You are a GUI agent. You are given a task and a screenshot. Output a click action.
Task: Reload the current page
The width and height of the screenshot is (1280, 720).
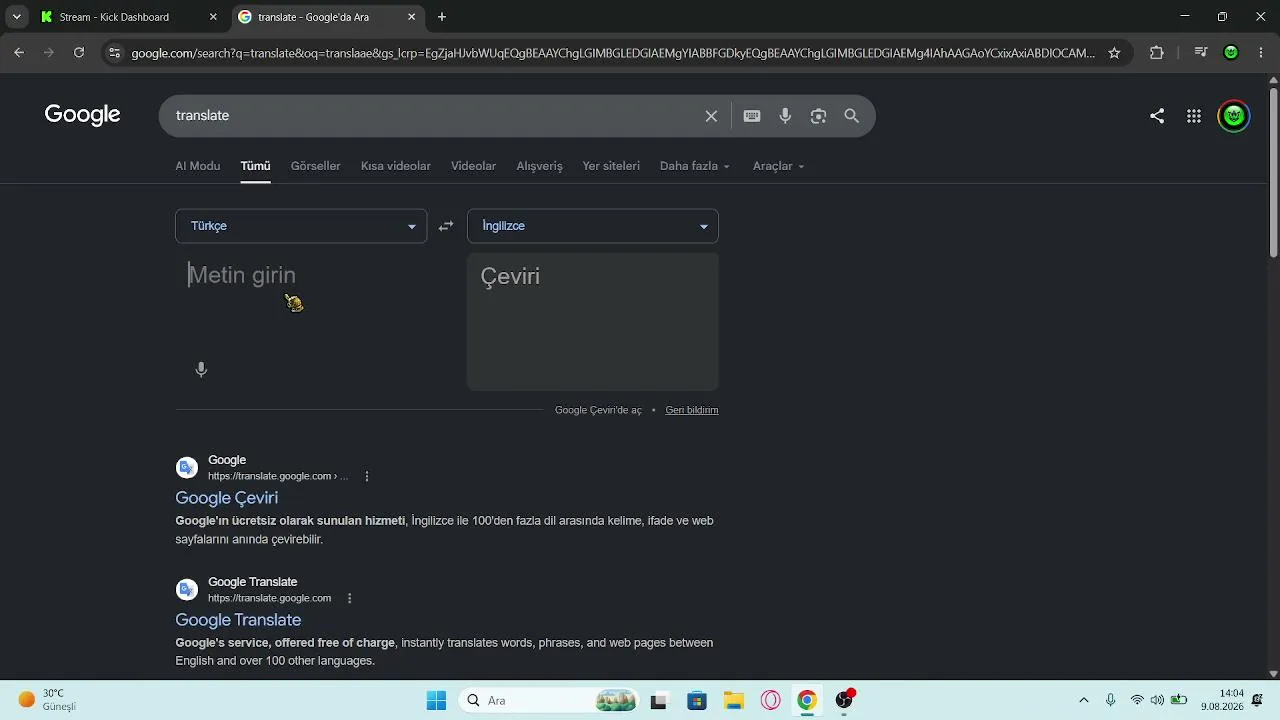click(79, 53)
